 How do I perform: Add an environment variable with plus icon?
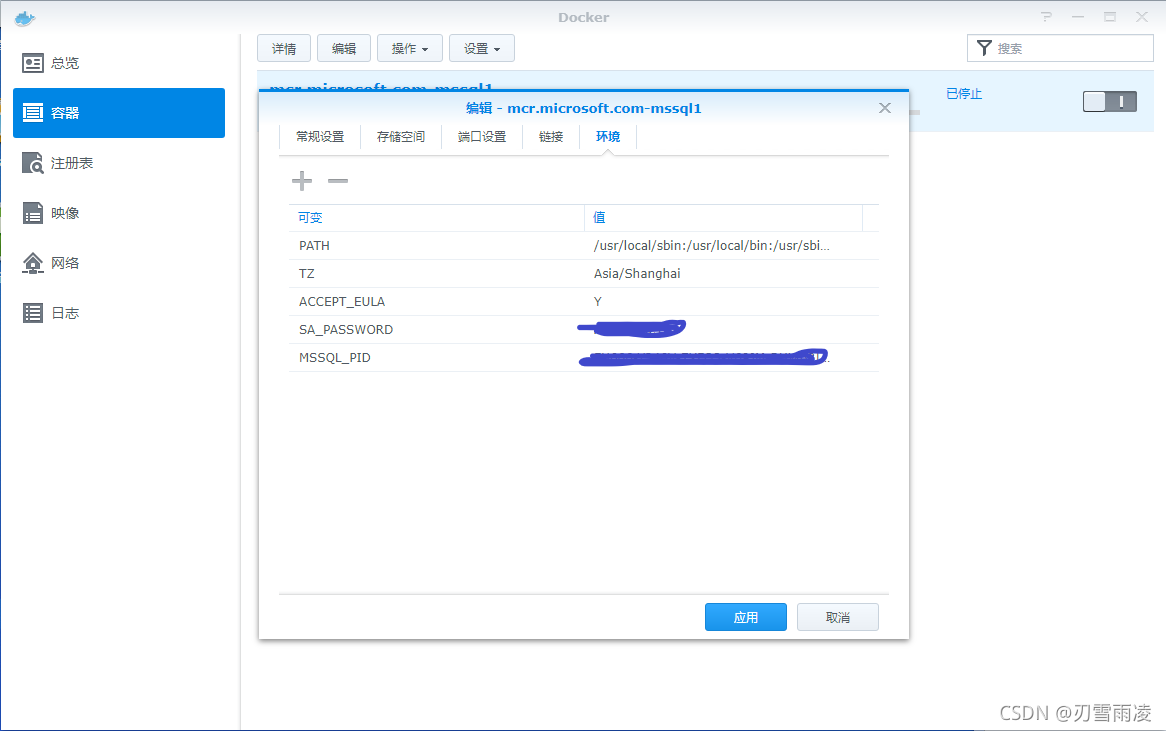tap(302, 181)
